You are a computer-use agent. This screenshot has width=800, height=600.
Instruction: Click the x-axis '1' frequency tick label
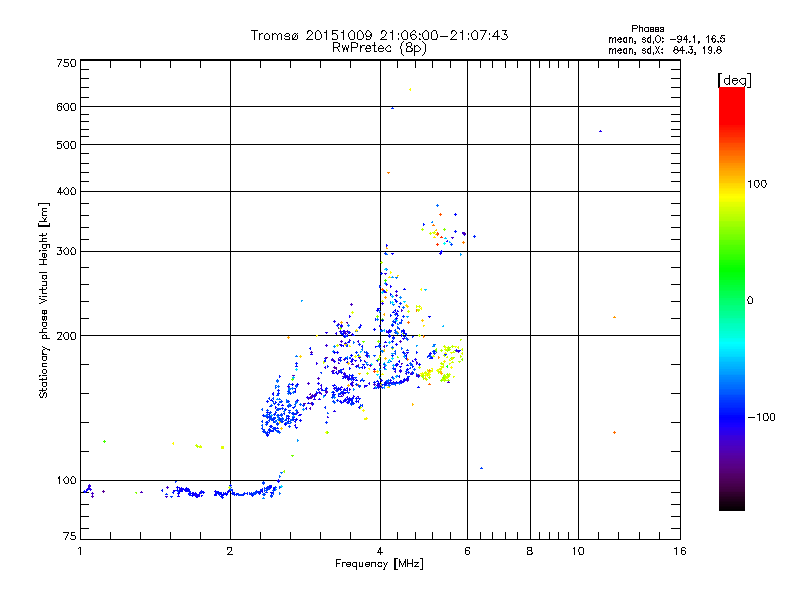(x=80, y=551)
